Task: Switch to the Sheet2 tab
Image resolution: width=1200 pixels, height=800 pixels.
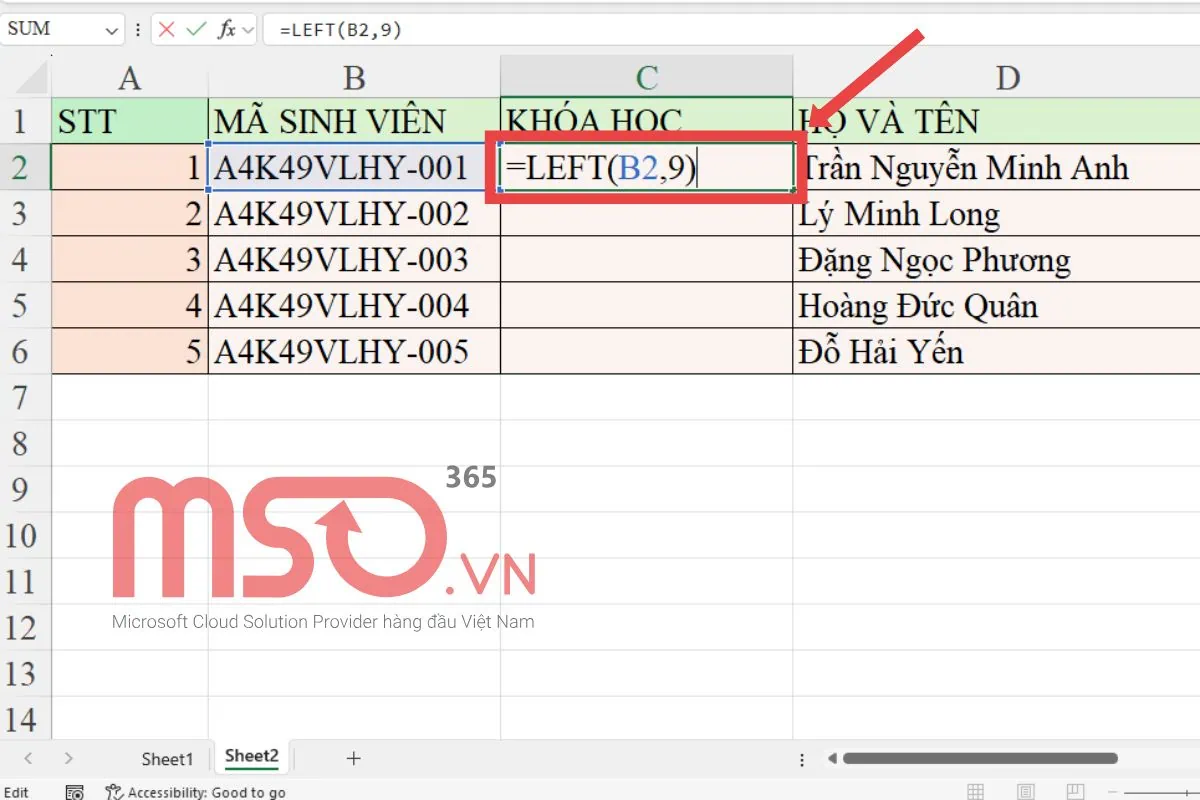Action: coord(250,758)
